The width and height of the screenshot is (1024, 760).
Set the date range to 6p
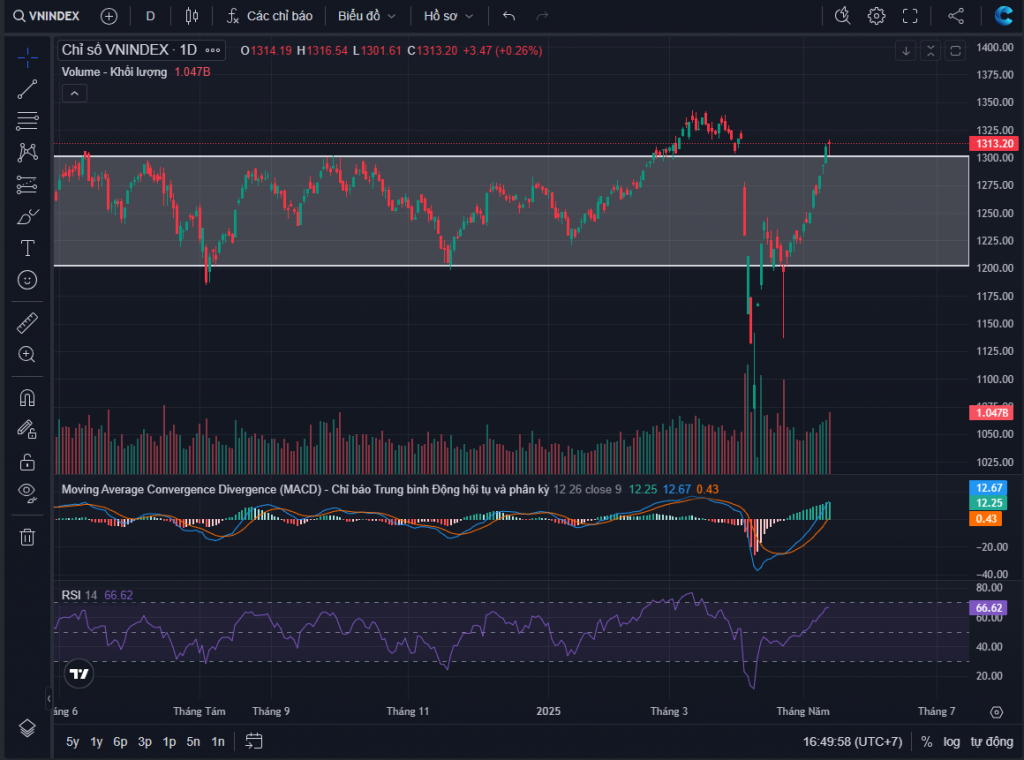pos(120,742)
